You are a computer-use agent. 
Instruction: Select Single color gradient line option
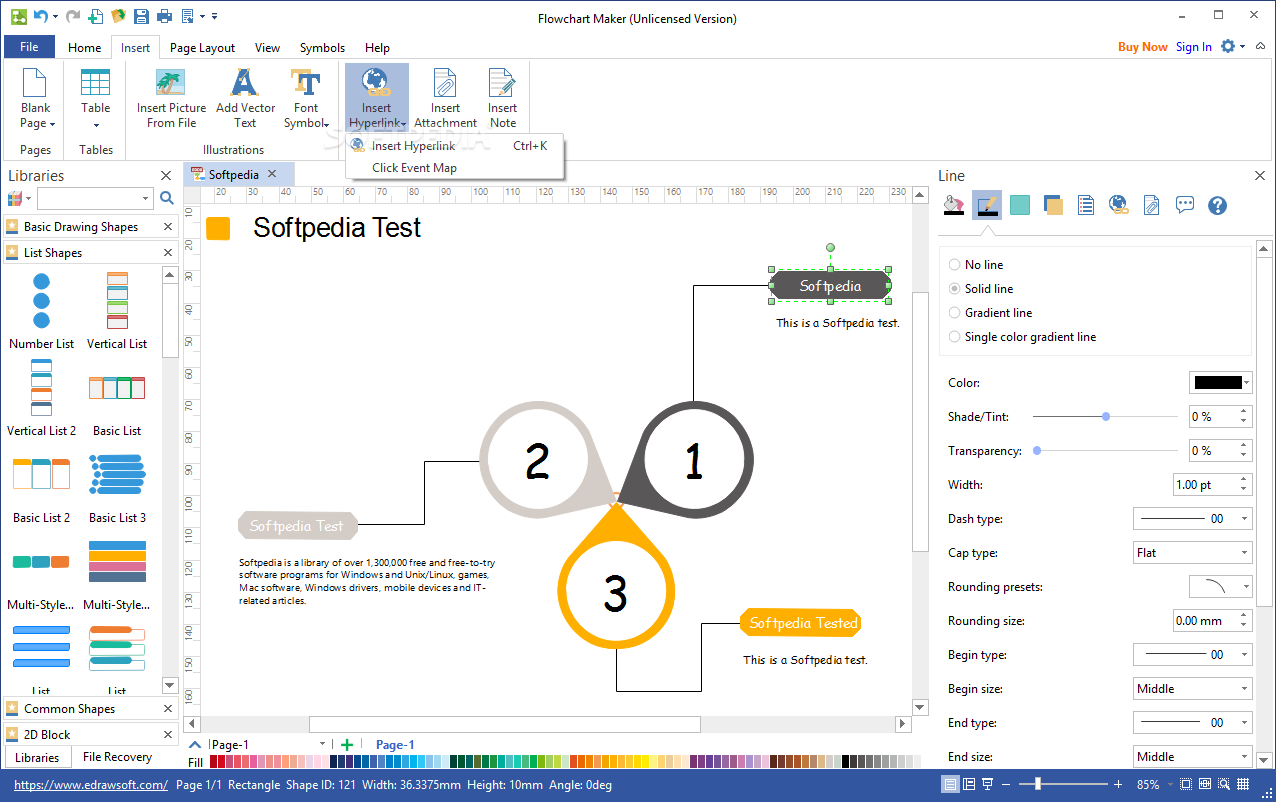point(955,337)
